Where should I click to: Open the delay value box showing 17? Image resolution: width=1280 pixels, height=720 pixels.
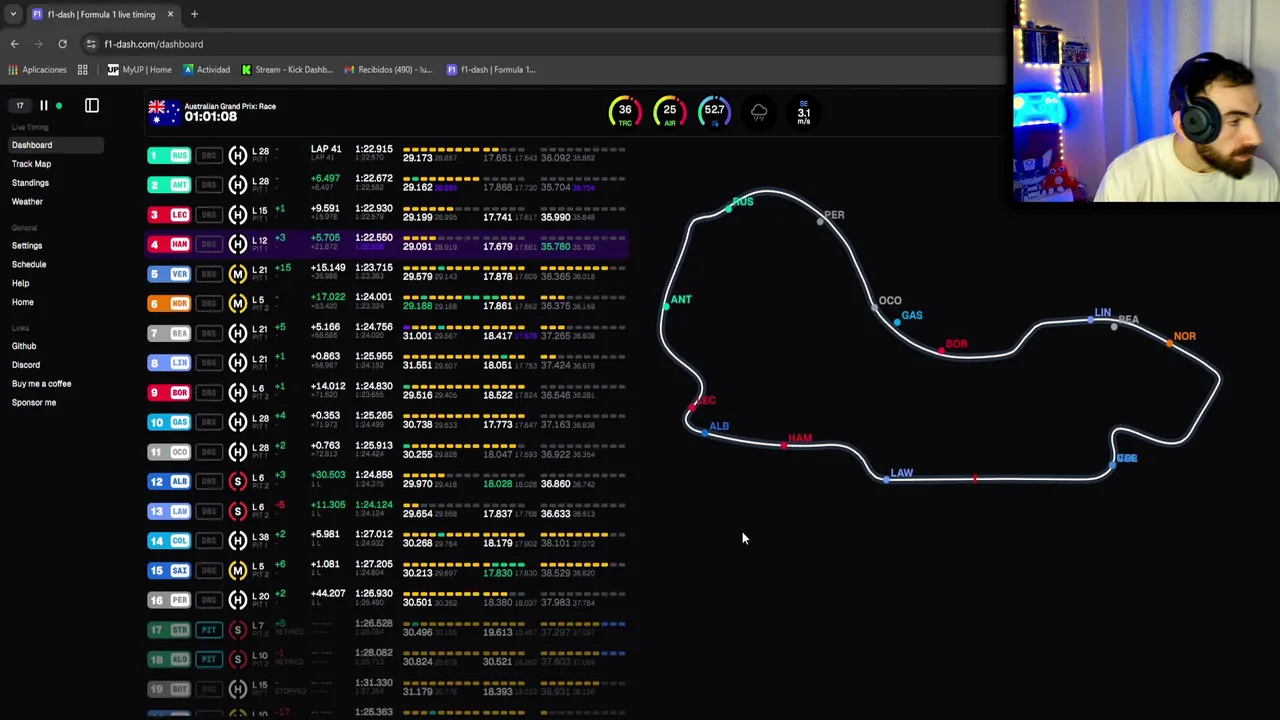tap(20, 105)
